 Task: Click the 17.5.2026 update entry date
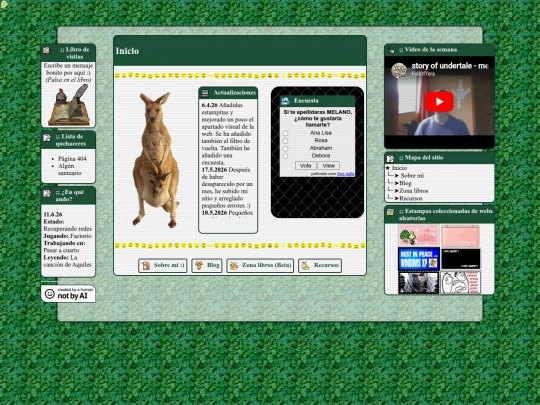[214, 170]
